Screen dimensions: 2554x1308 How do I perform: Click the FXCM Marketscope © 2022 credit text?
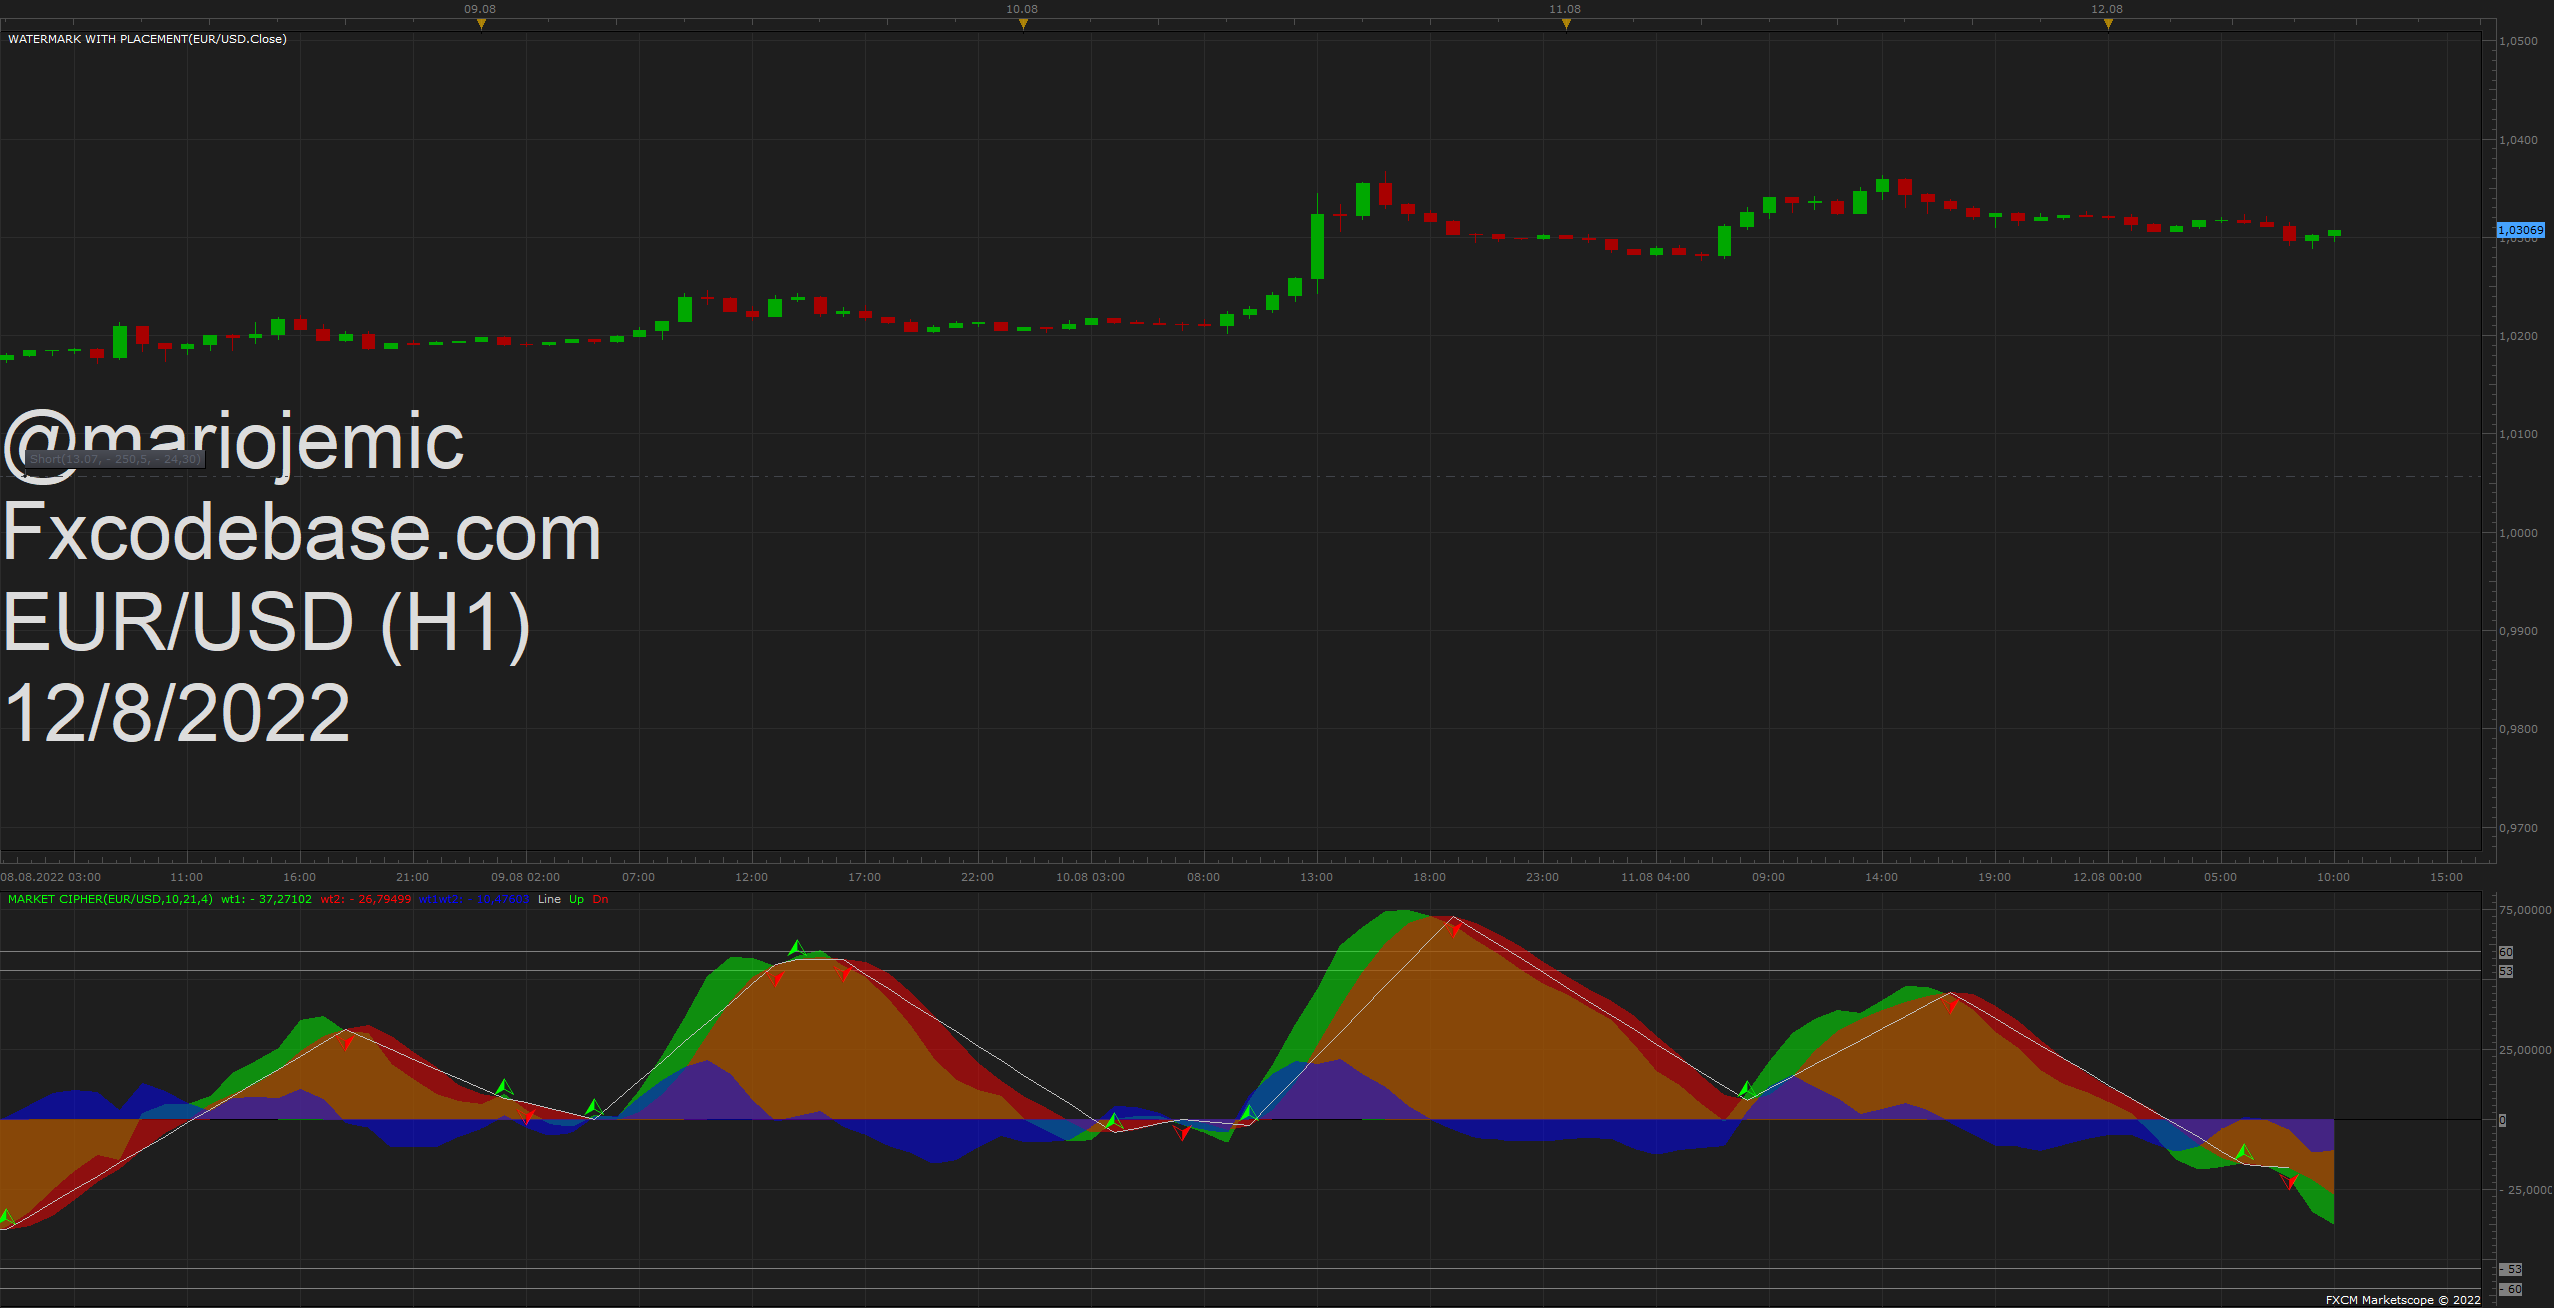coord(2402,1300)
